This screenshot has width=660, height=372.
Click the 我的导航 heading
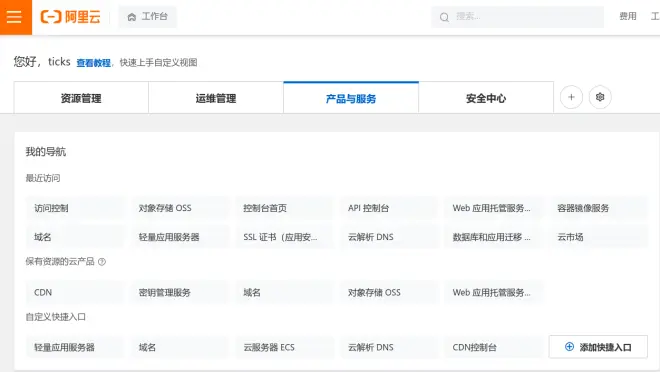coord(46,151)
